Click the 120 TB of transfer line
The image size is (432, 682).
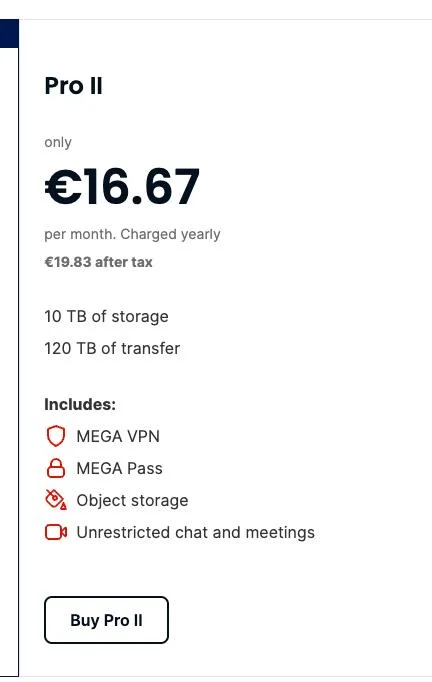click(x=112, y=348)
